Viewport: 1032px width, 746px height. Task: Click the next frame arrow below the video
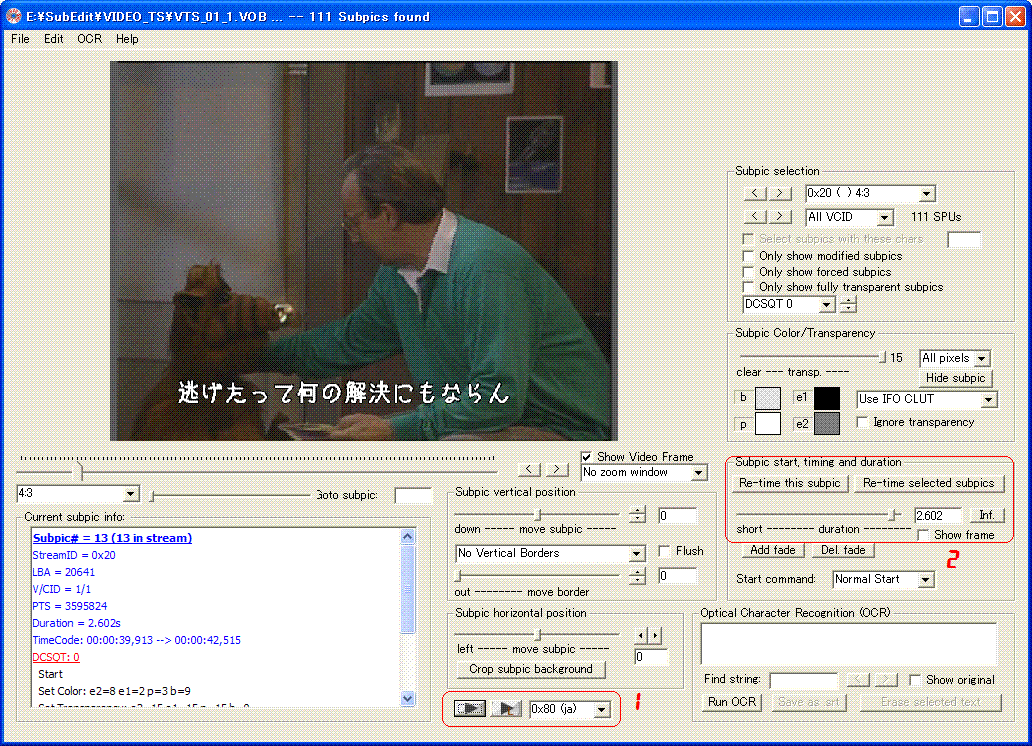557,469
